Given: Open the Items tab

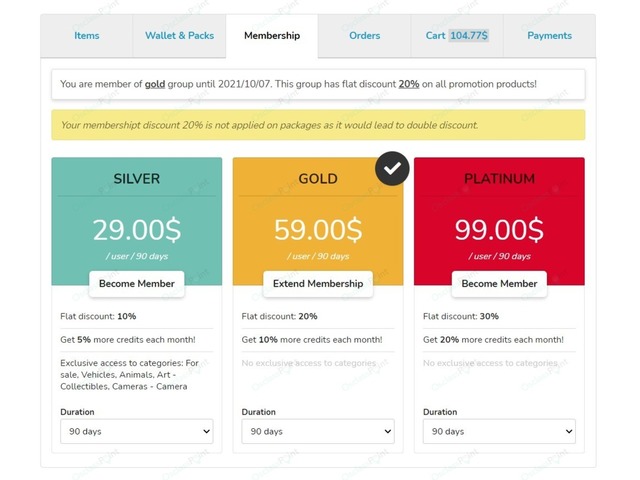Looking at the screenshot, I should [x=87, y=36].
